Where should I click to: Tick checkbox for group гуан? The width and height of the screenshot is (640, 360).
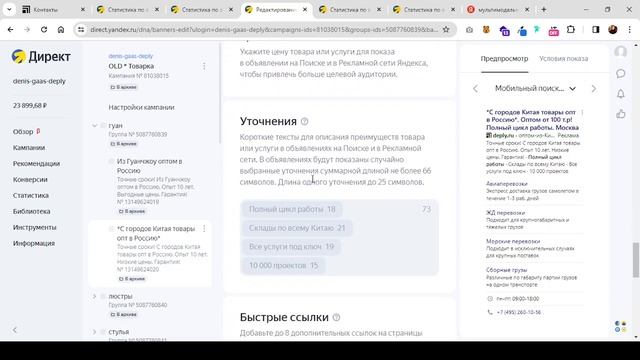(103, 126)
